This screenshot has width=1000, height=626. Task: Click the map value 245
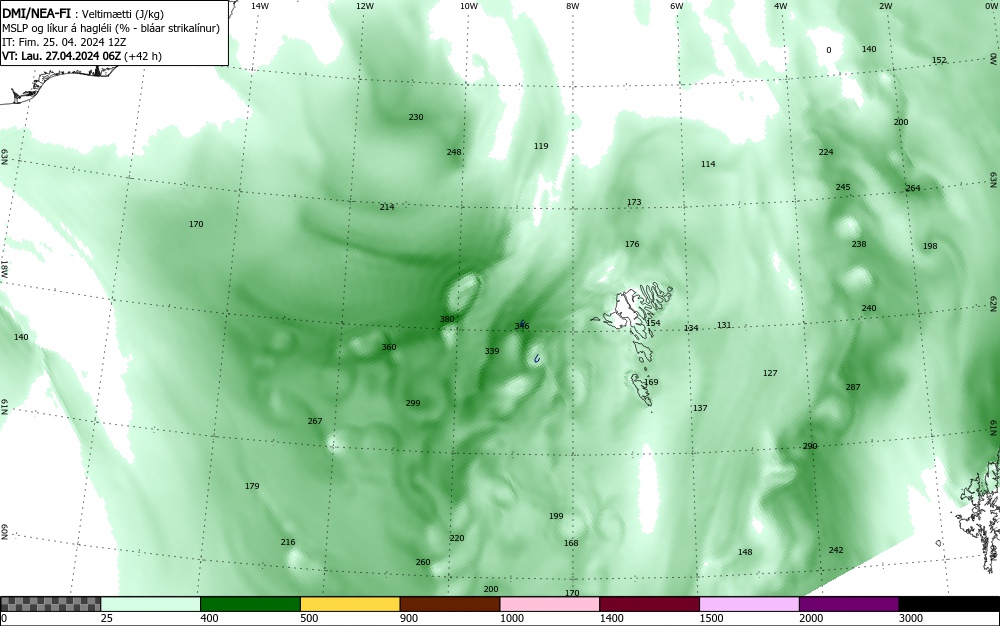(843, 187)
